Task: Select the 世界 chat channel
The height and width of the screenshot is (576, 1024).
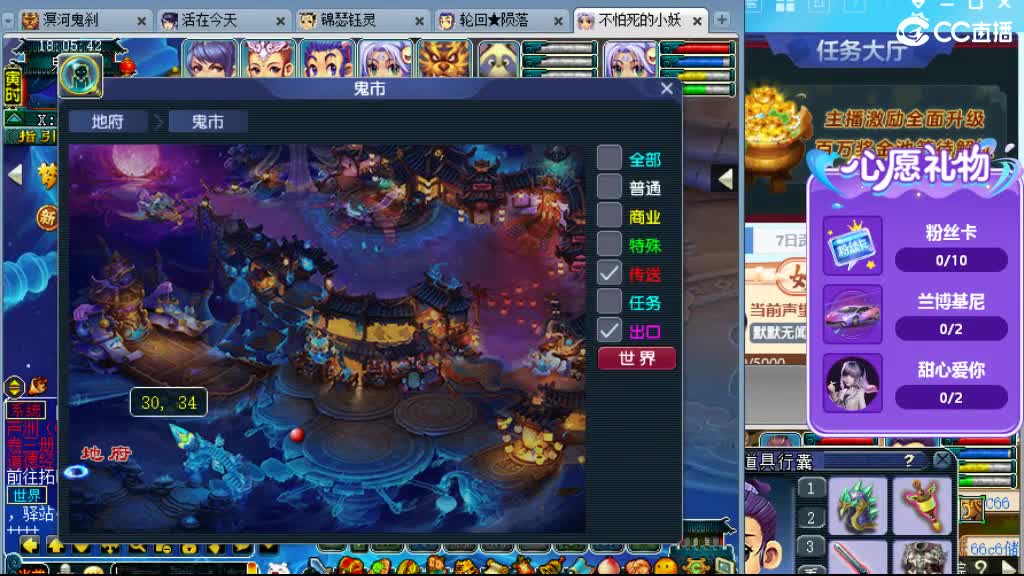Action: 27,496
